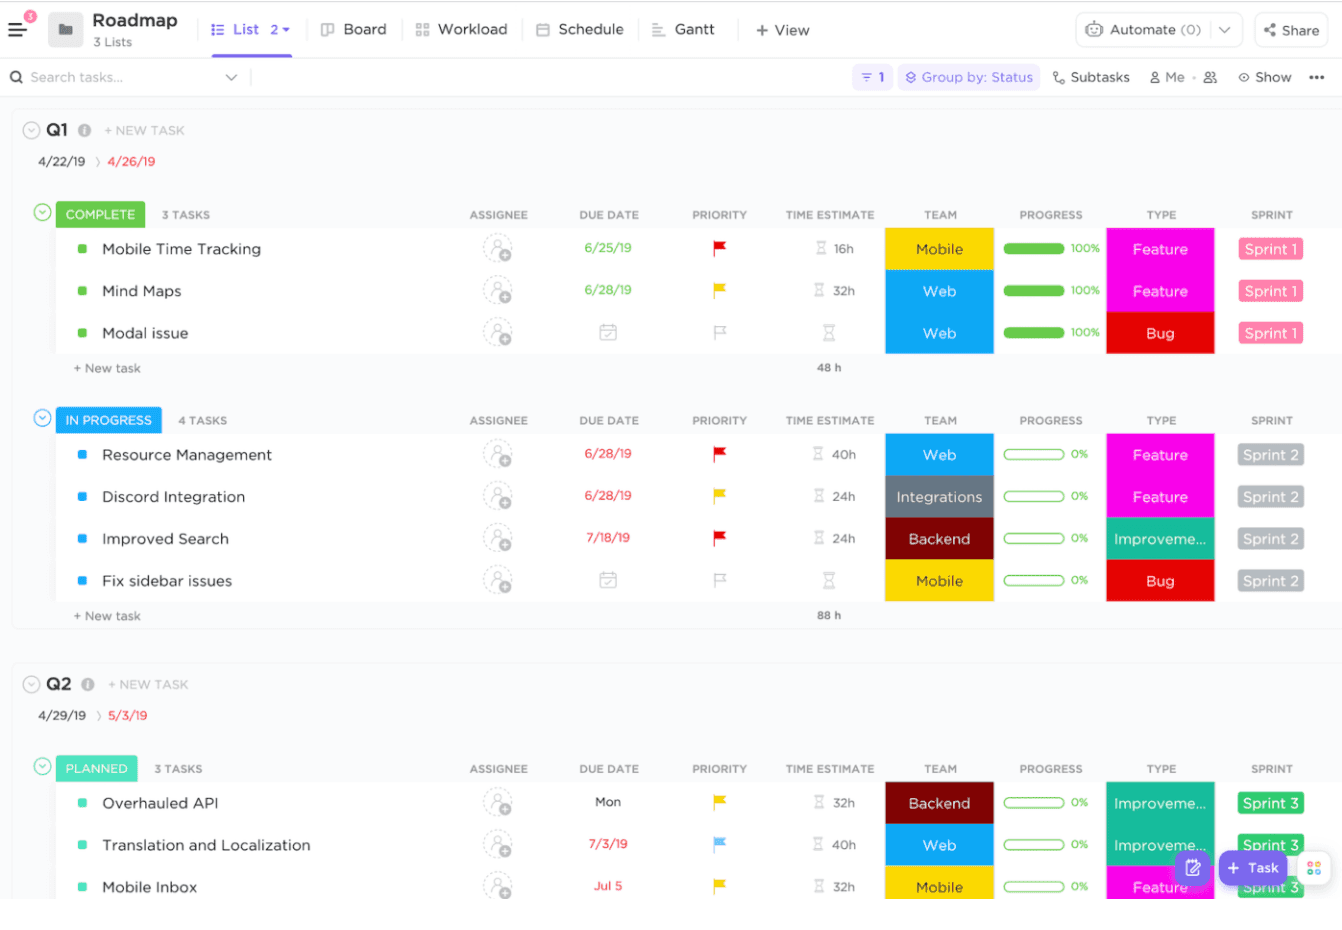Open due date calendar for Modal issue

tap(608, 333)
